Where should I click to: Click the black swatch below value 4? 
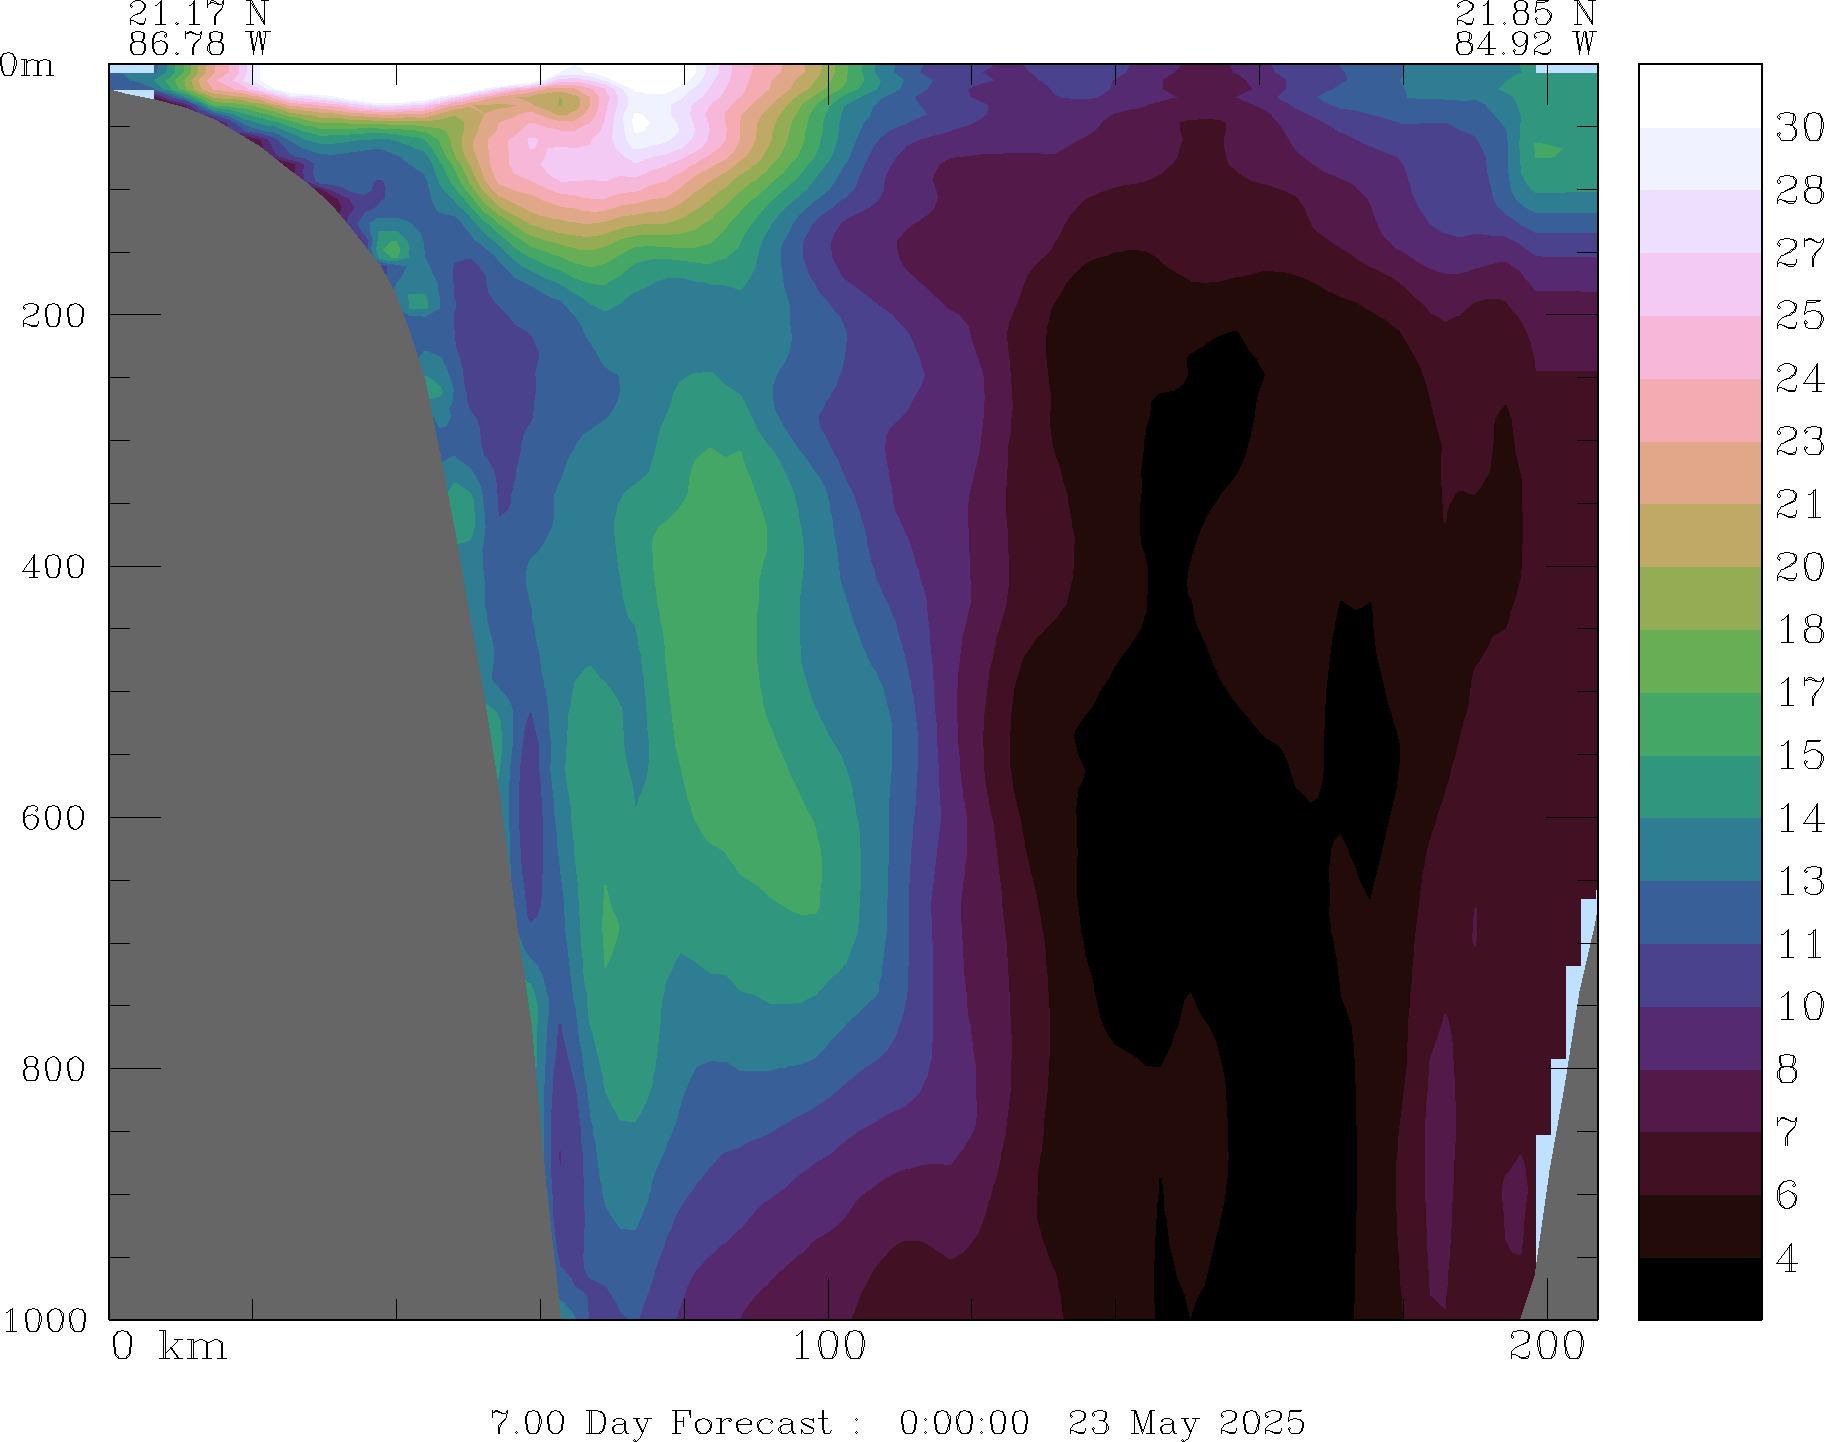1699,1288
